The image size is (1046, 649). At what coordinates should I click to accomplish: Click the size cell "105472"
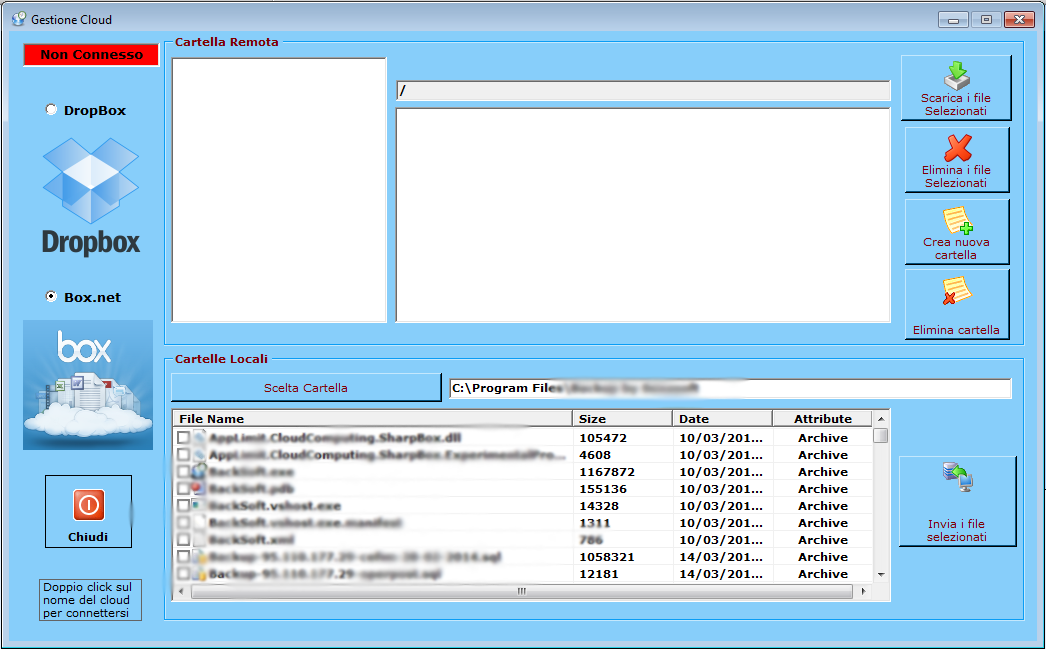coord(603,438)
